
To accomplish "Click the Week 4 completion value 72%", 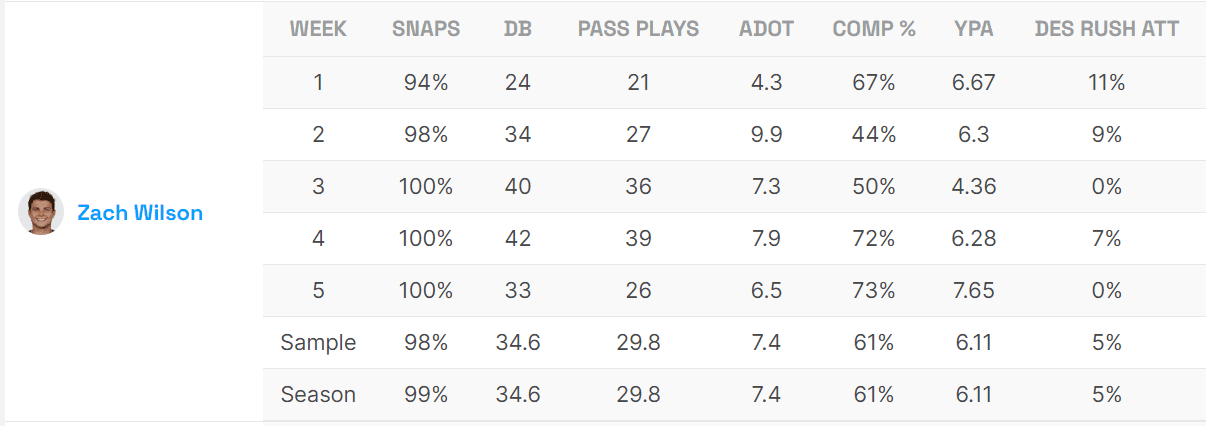I will tap(874, 239).
